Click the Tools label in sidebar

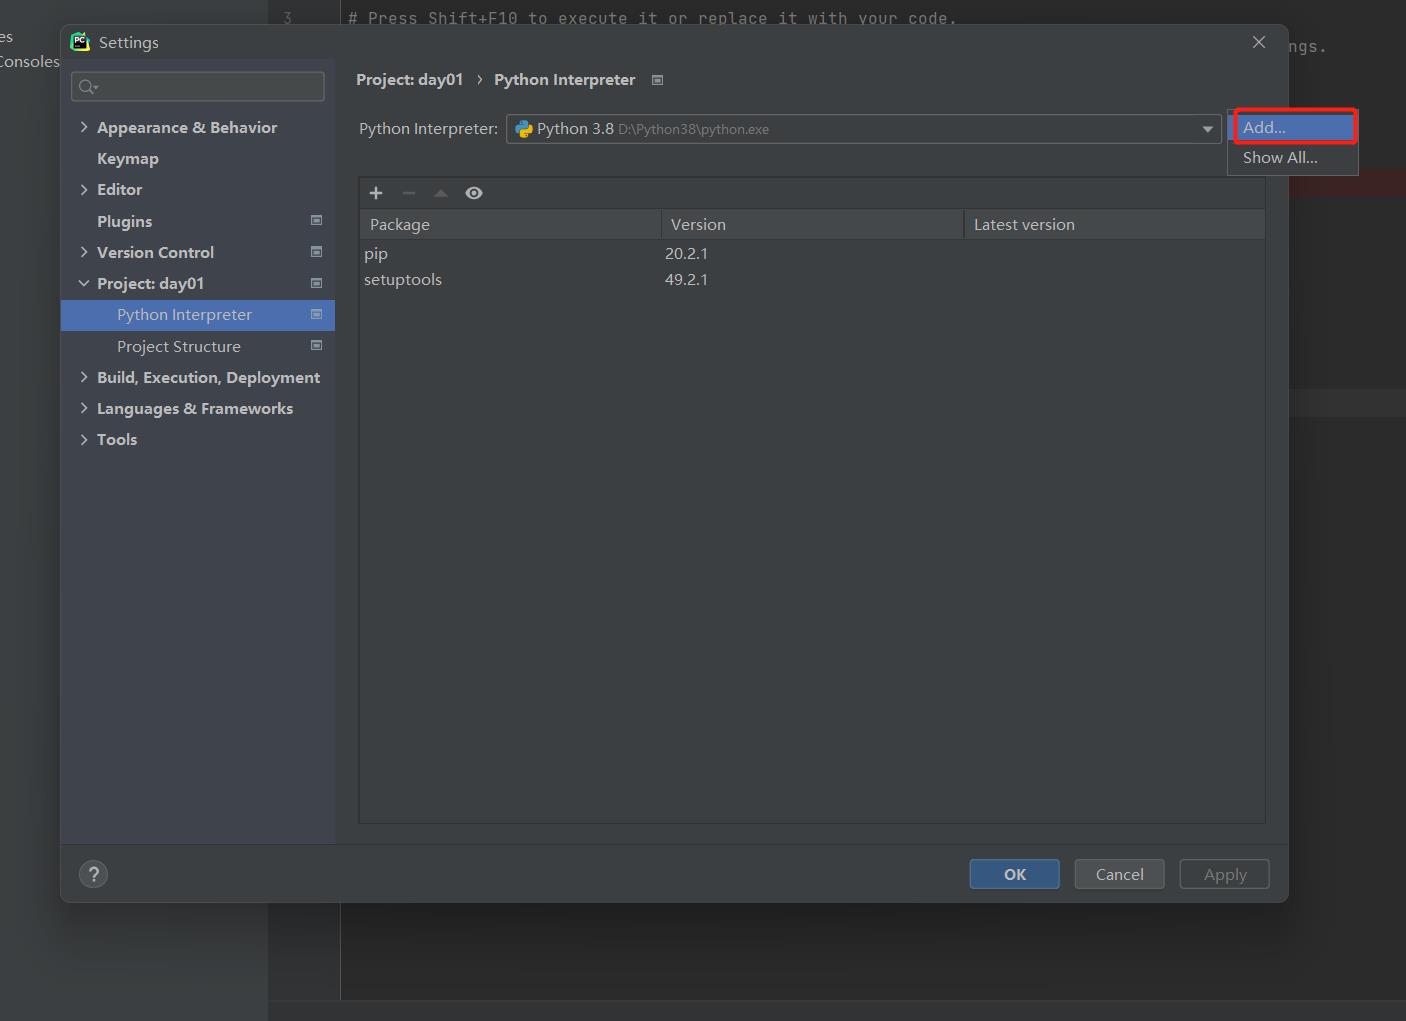point(117,439)
